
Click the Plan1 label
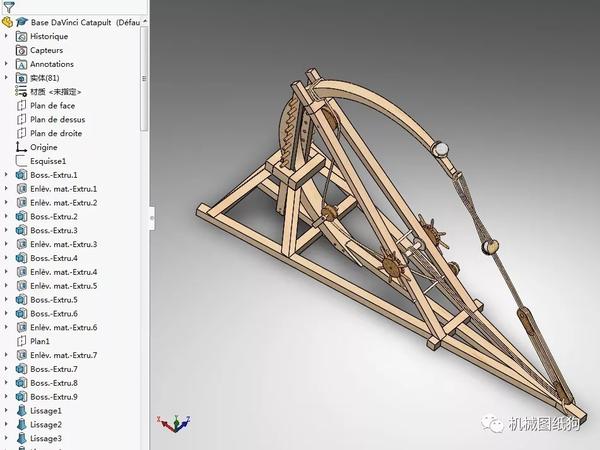click(40, 341)
